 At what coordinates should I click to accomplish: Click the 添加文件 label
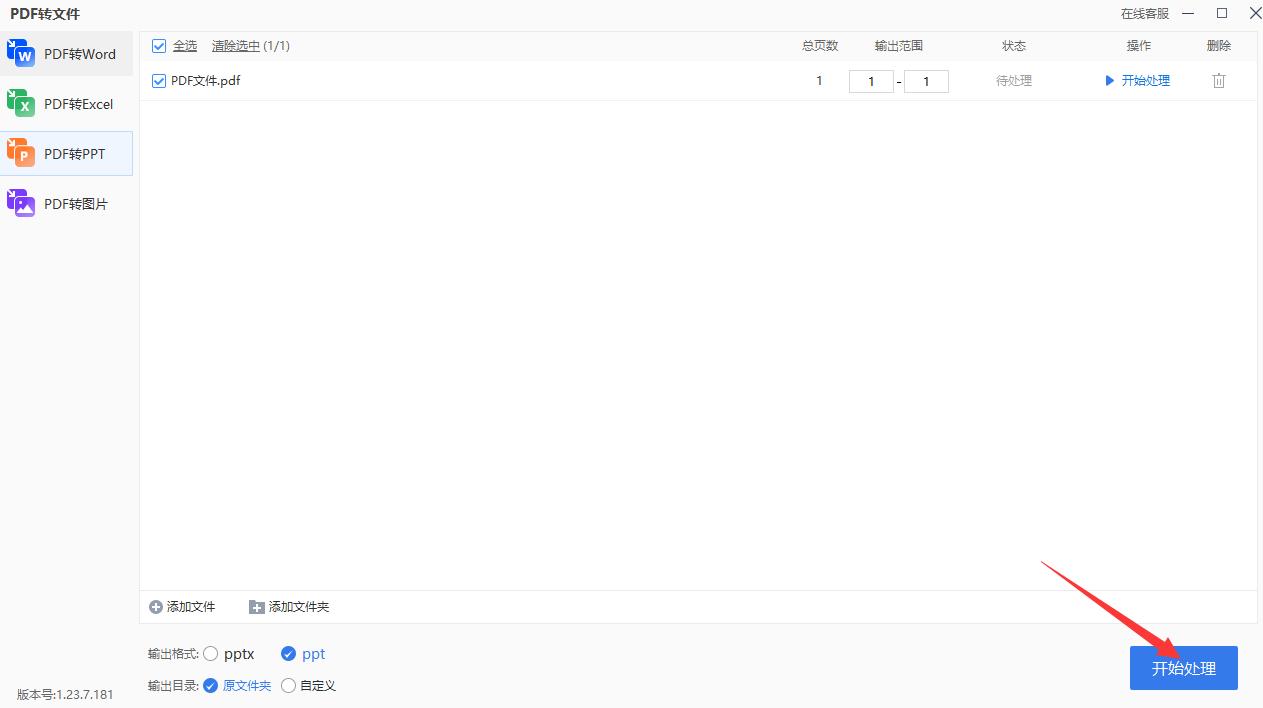191,607
